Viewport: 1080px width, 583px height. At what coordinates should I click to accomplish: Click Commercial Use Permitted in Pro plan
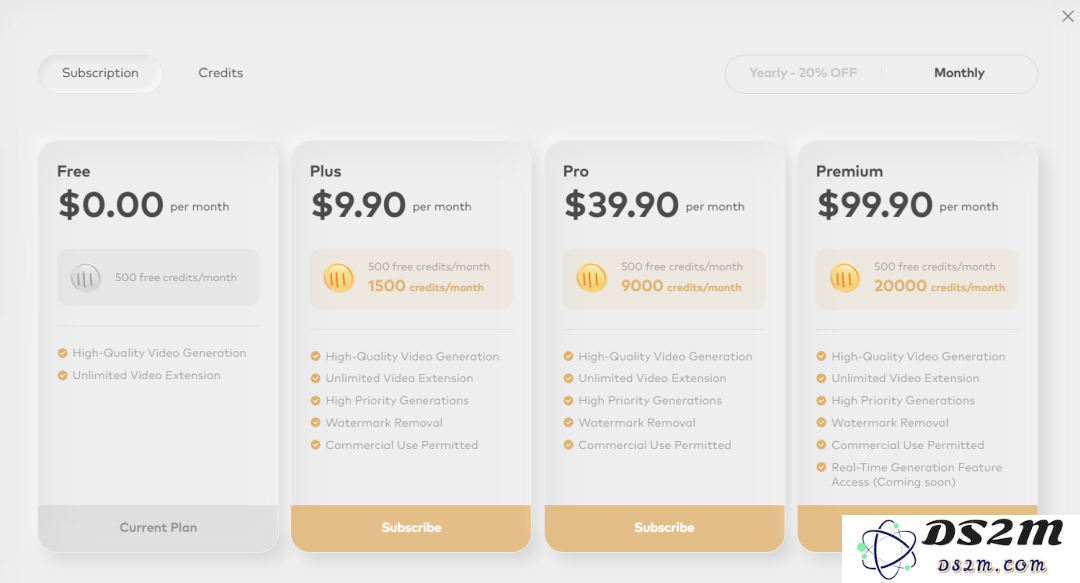[x=654, y=445]
